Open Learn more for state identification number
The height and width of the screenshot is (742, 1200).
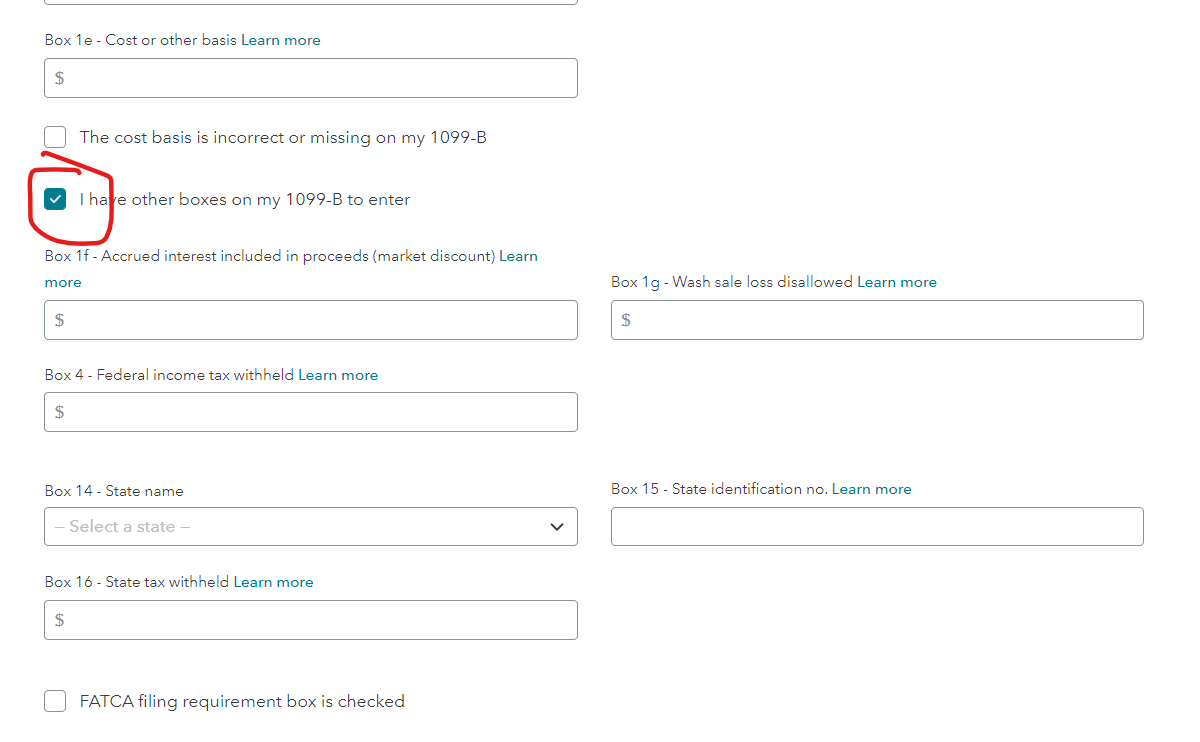point(872,489)
